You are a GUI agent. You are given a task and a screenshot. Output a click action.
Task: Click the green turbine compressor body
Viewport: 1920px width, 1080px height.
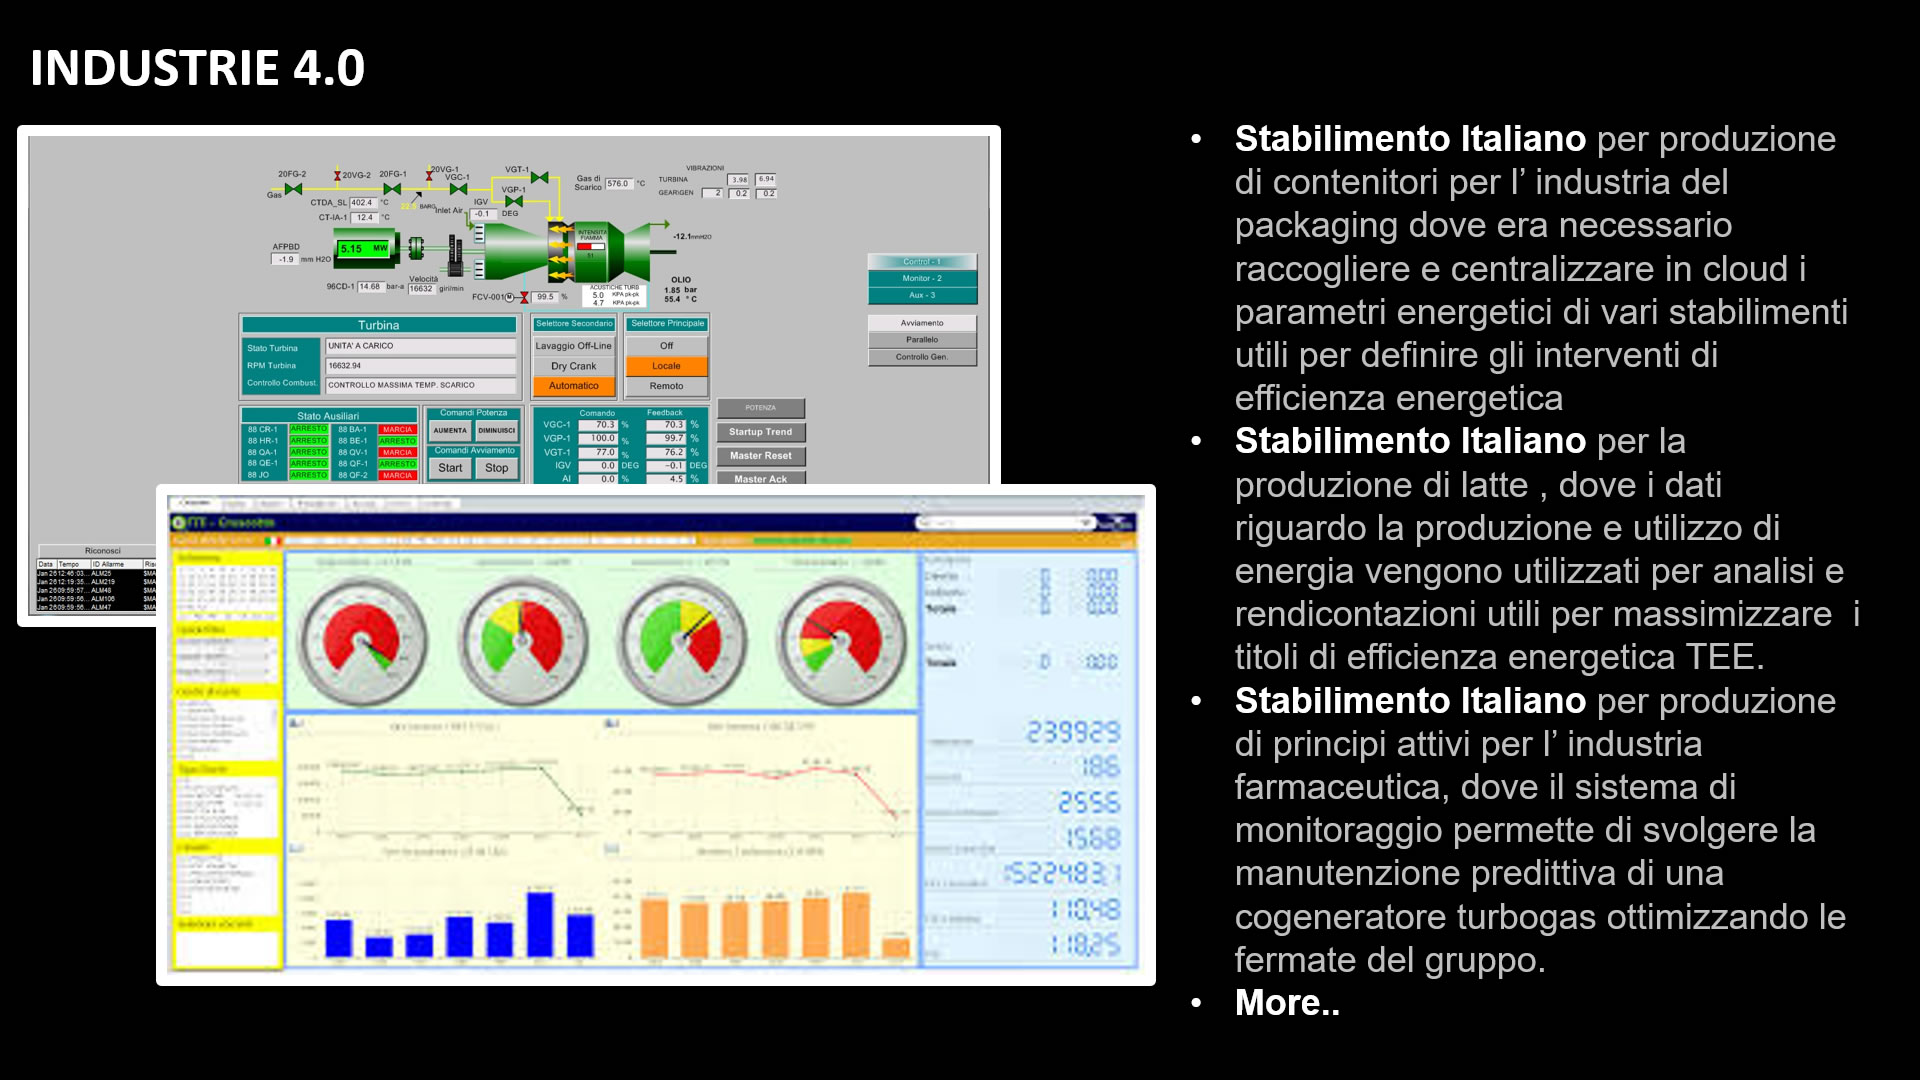(515, 251)
